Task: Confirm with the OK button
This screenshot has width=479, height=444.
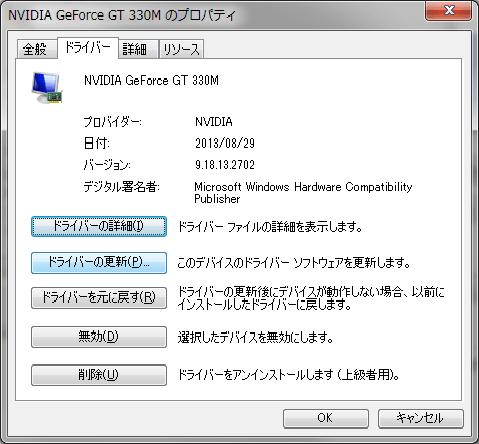Action: click(326, 418)
